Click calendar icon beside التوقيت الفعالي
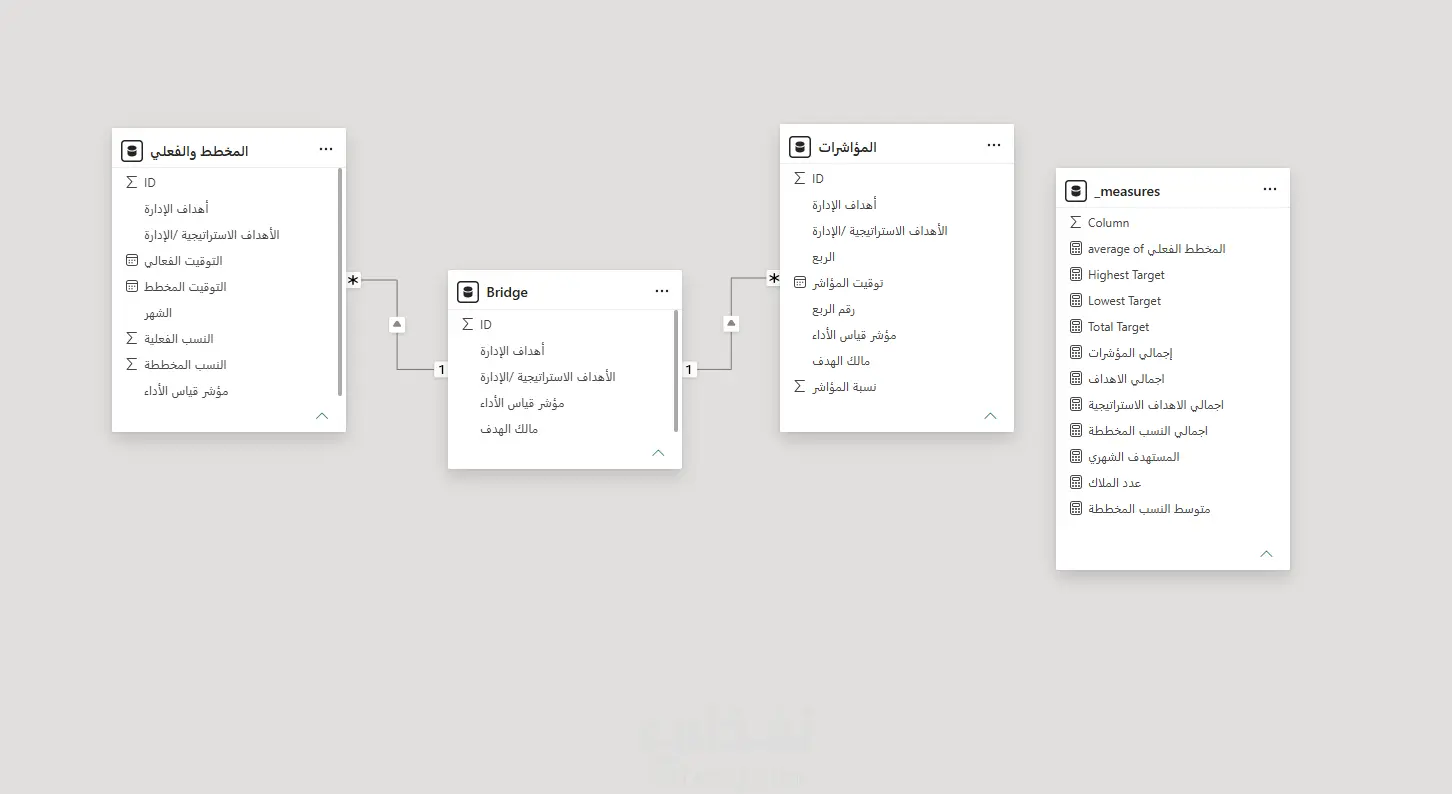Image resolution: width=1452 pixels, height=794 pixels. (131, 261)
